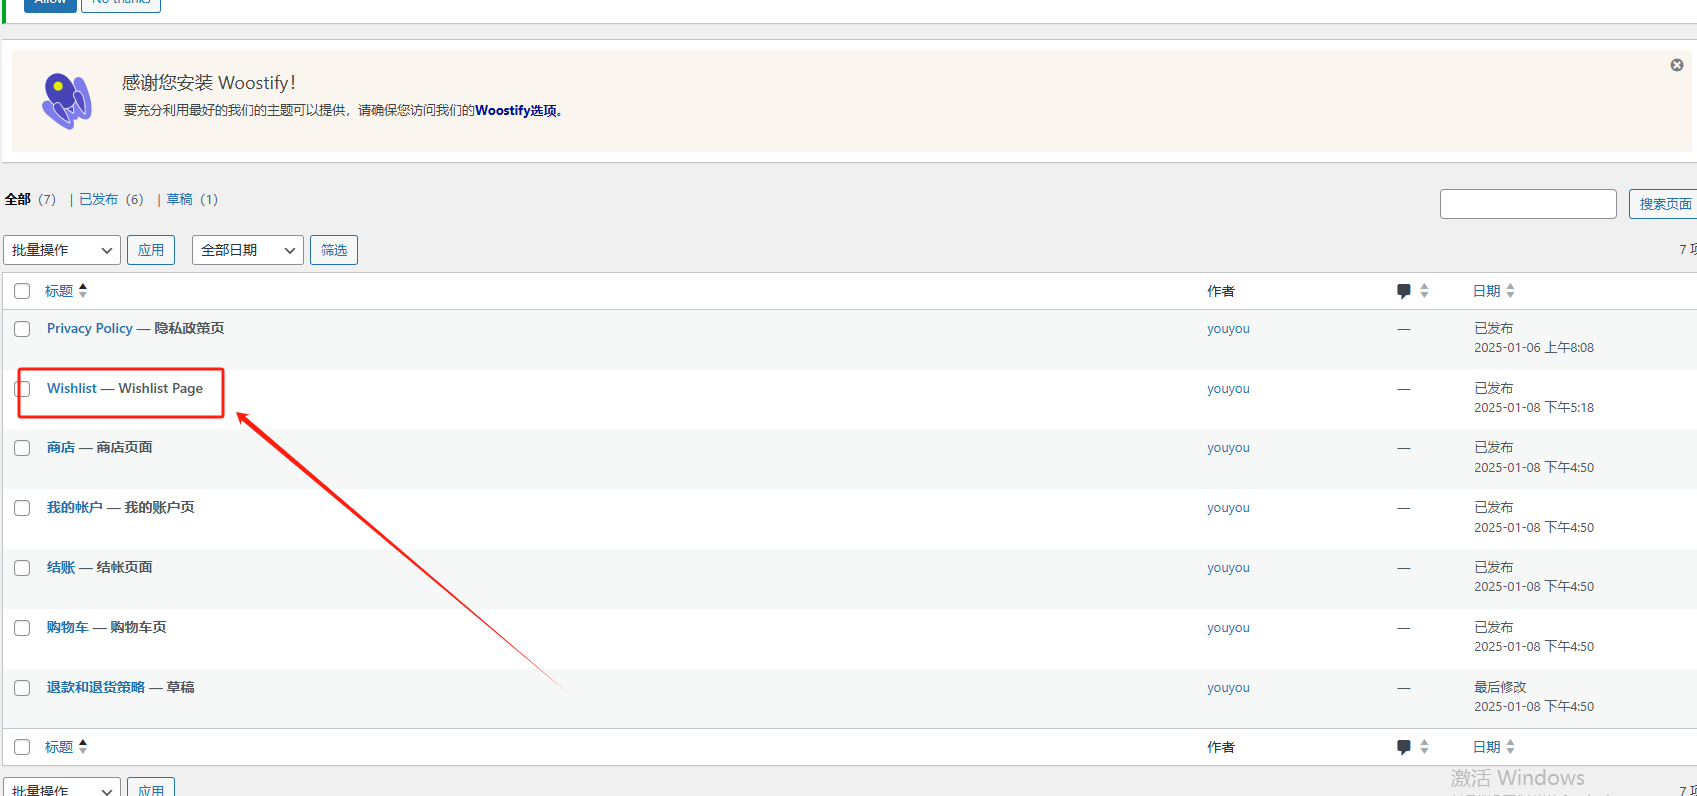Image resolution: width=1697 pixels, height=796 pixels.
Task: Open the Wishlist page link
Action: (72, 388)
